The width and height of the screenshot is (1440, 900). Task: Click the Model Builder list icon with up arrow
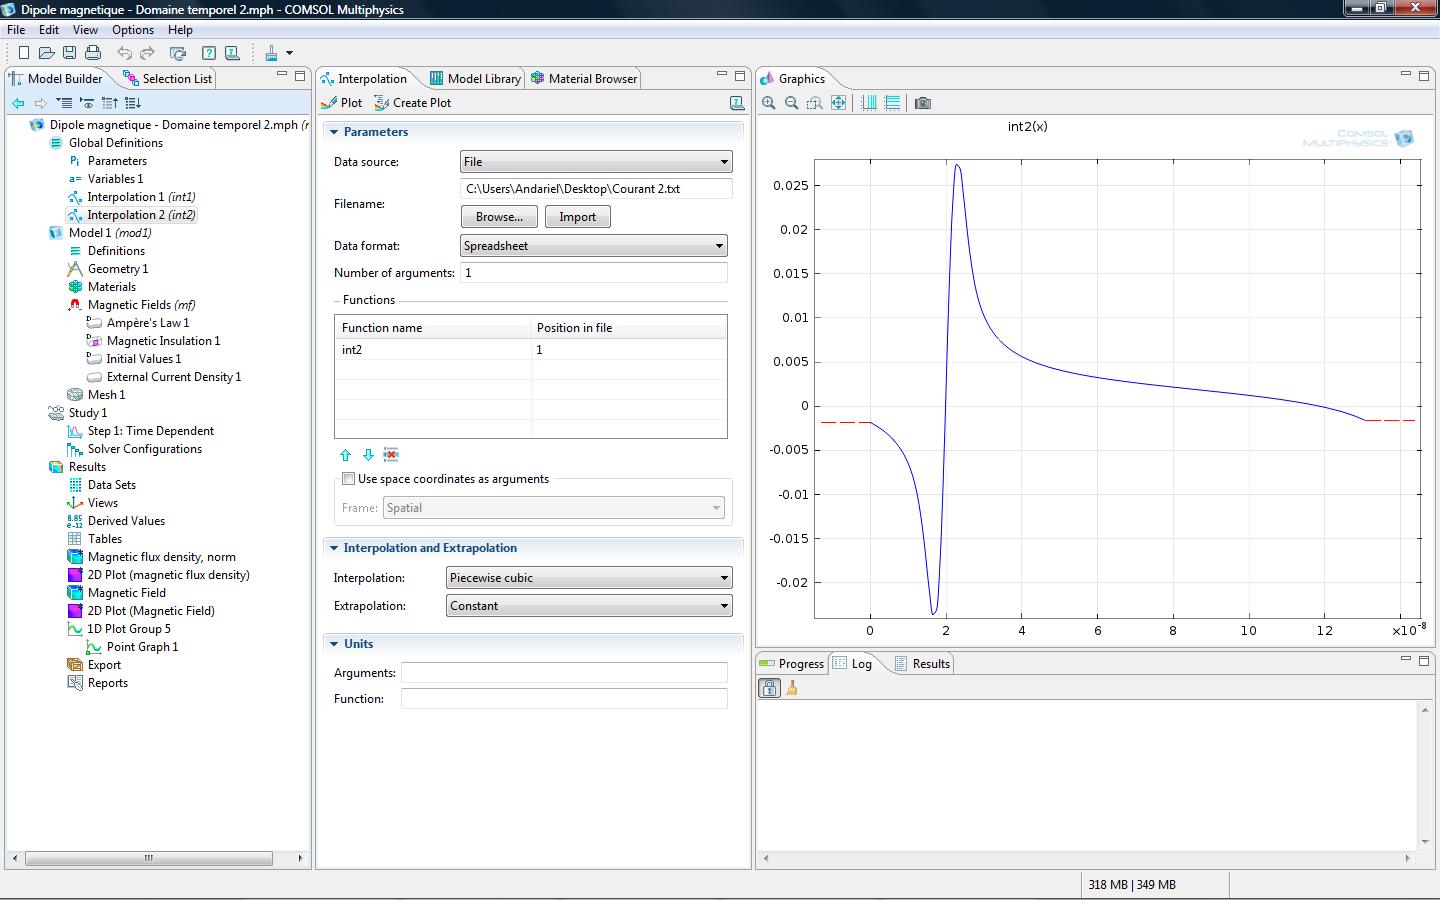coord(110,103)
